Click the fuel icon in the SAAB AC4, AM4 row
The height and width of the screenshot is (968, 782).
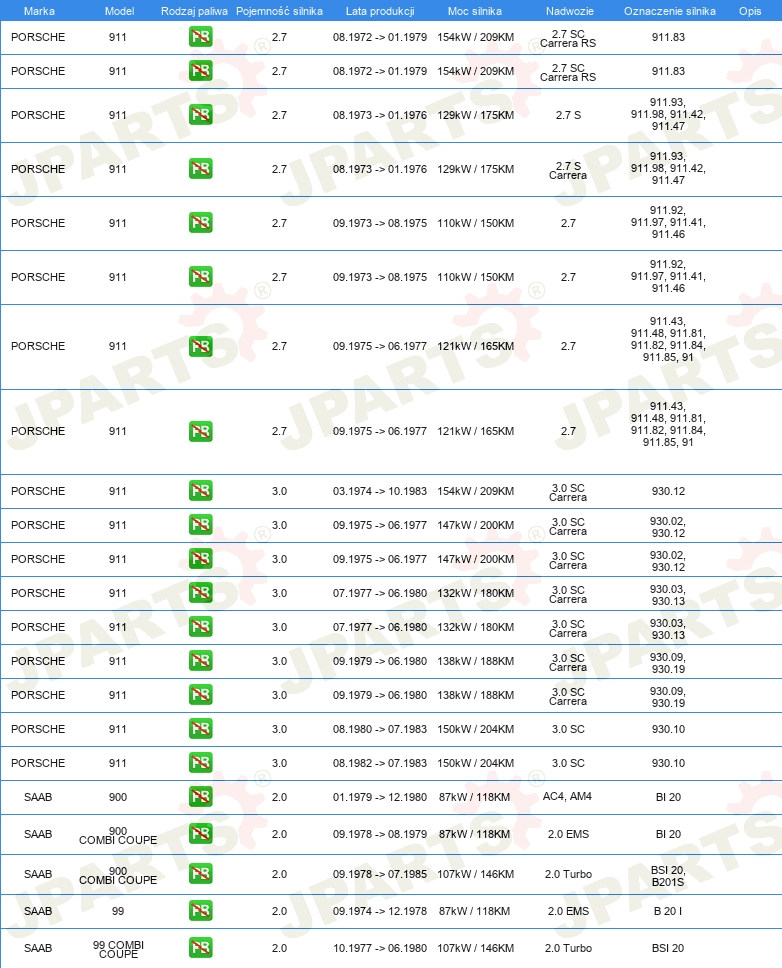pos(201,796)
